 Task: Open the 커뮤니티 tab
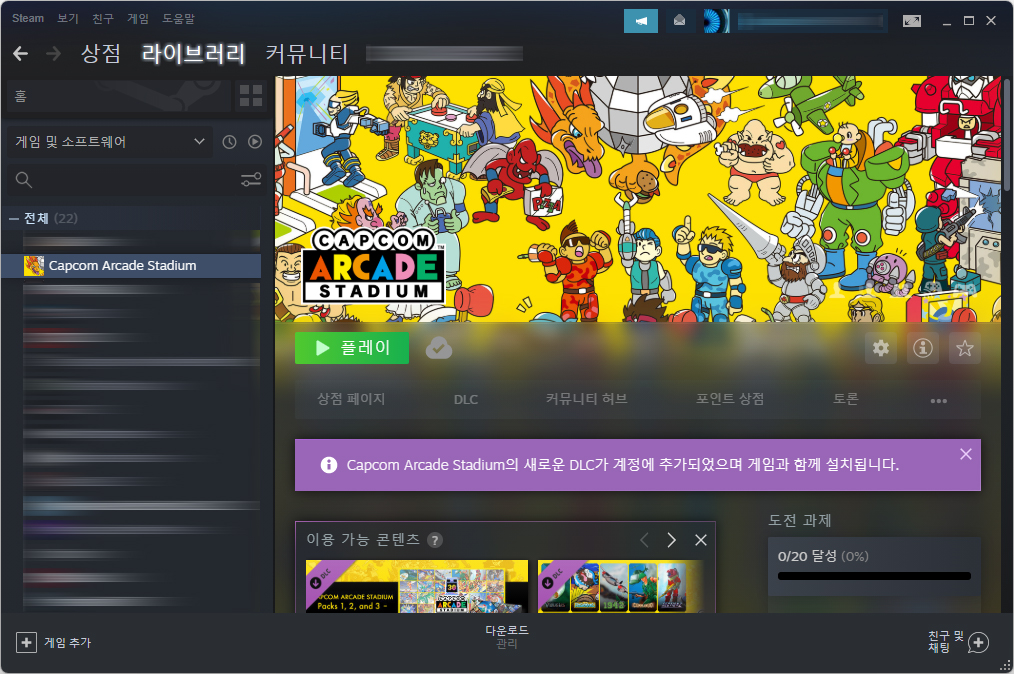[x=307, y=54]
